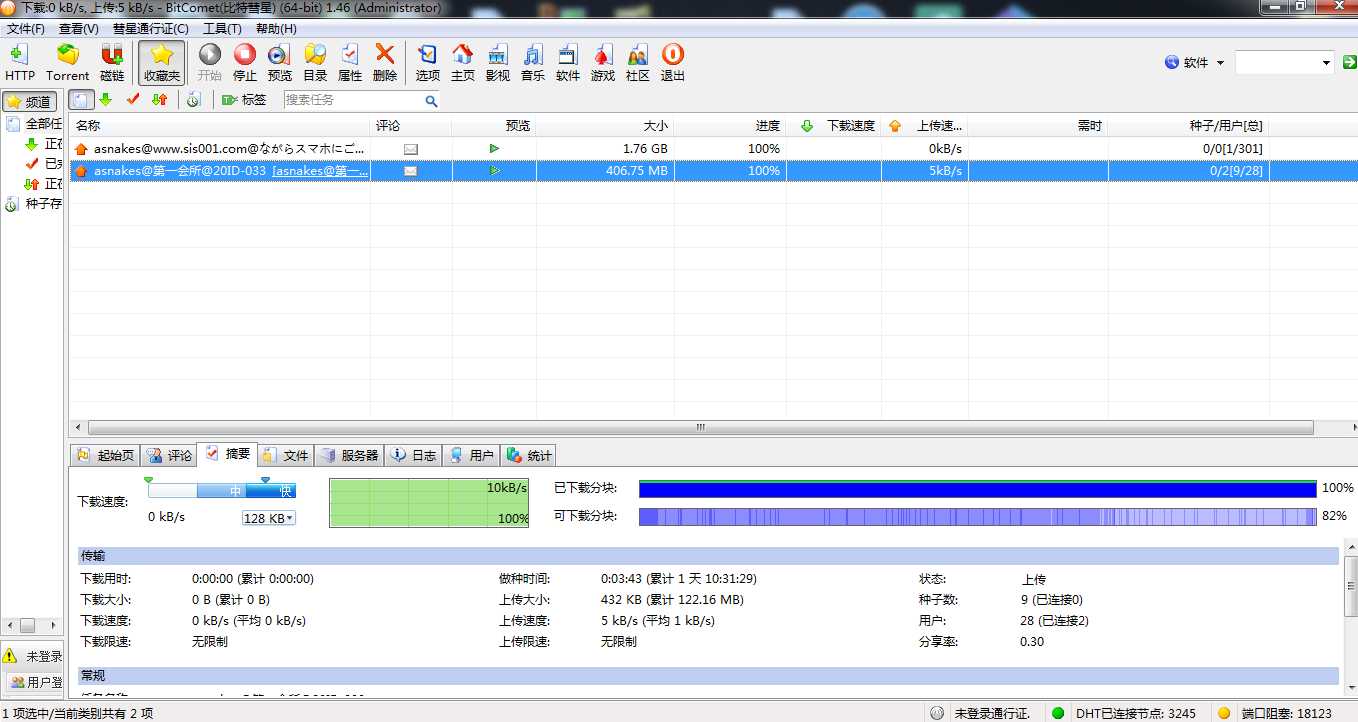Open the 音乐 music channel icon

pyautogui.click(x=532, y=62)
